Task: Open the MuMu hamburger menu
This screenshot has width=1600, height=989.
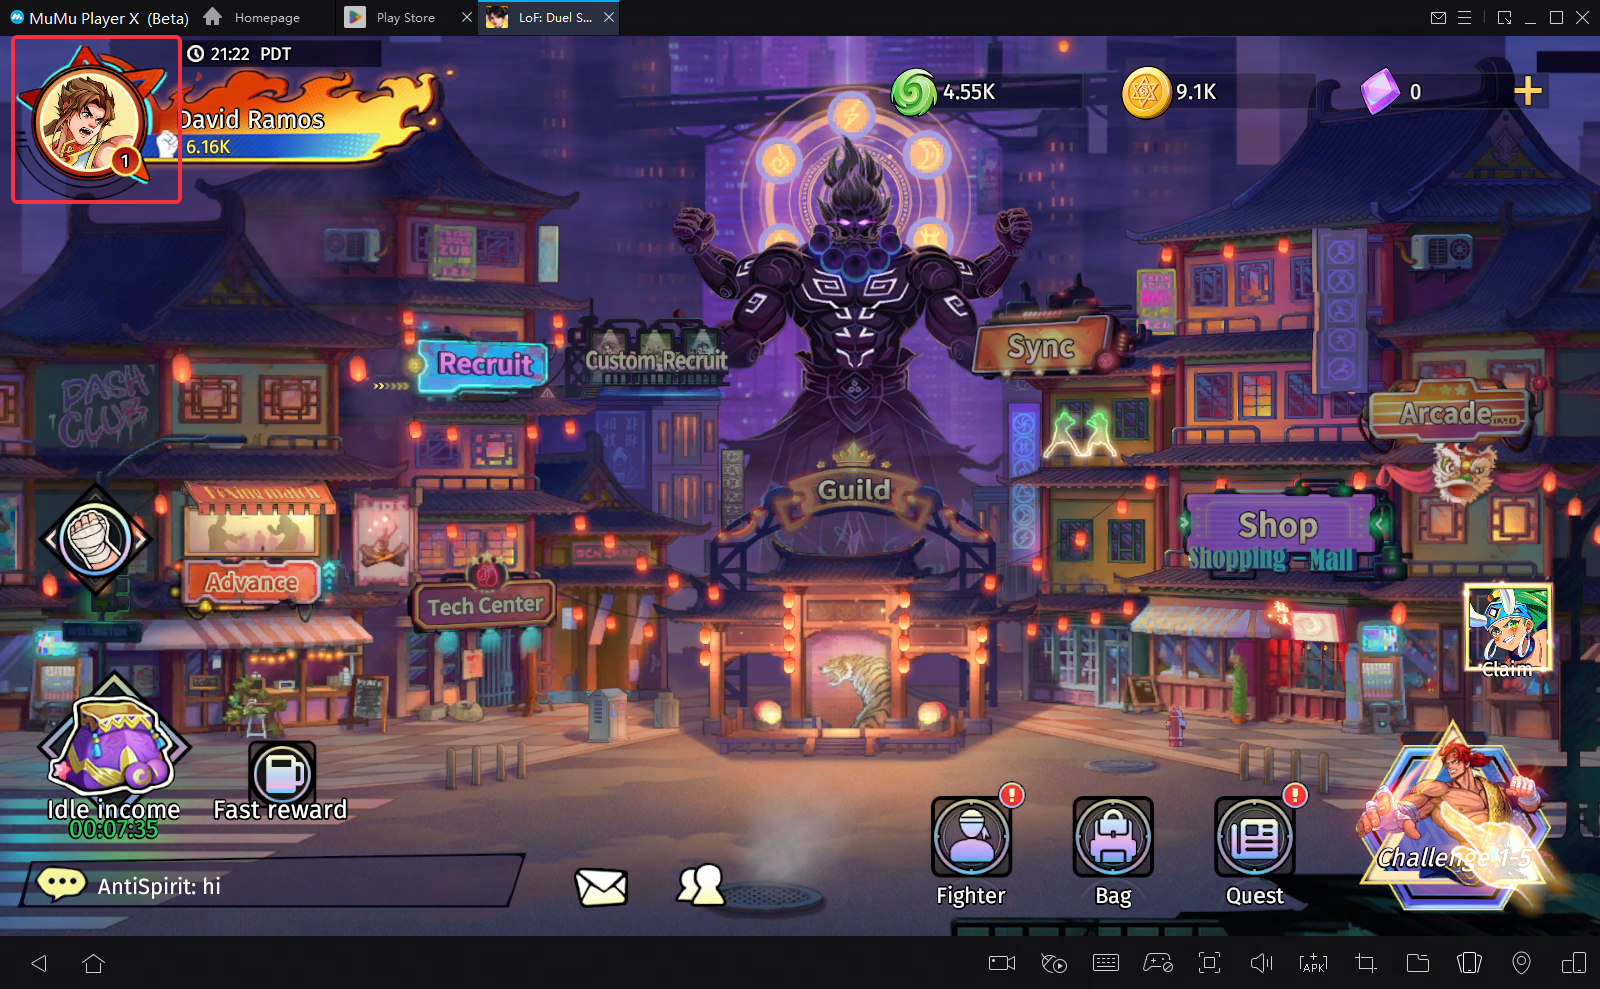Action: 1464,17
